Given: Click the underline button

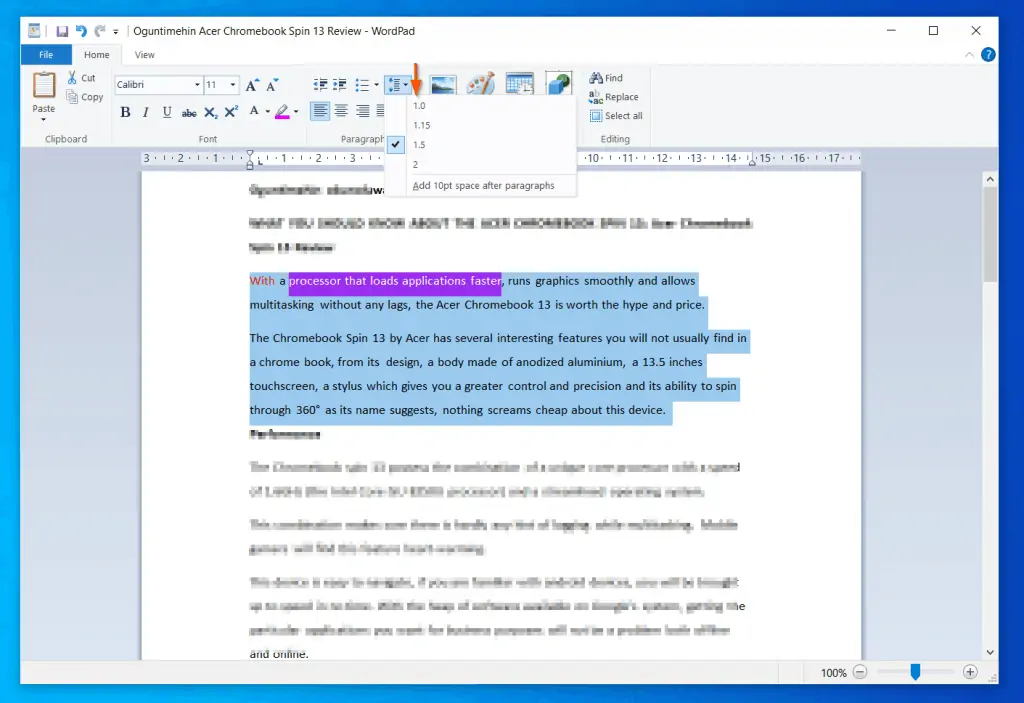Looking at the screenshot, I should tap(167, 112).
